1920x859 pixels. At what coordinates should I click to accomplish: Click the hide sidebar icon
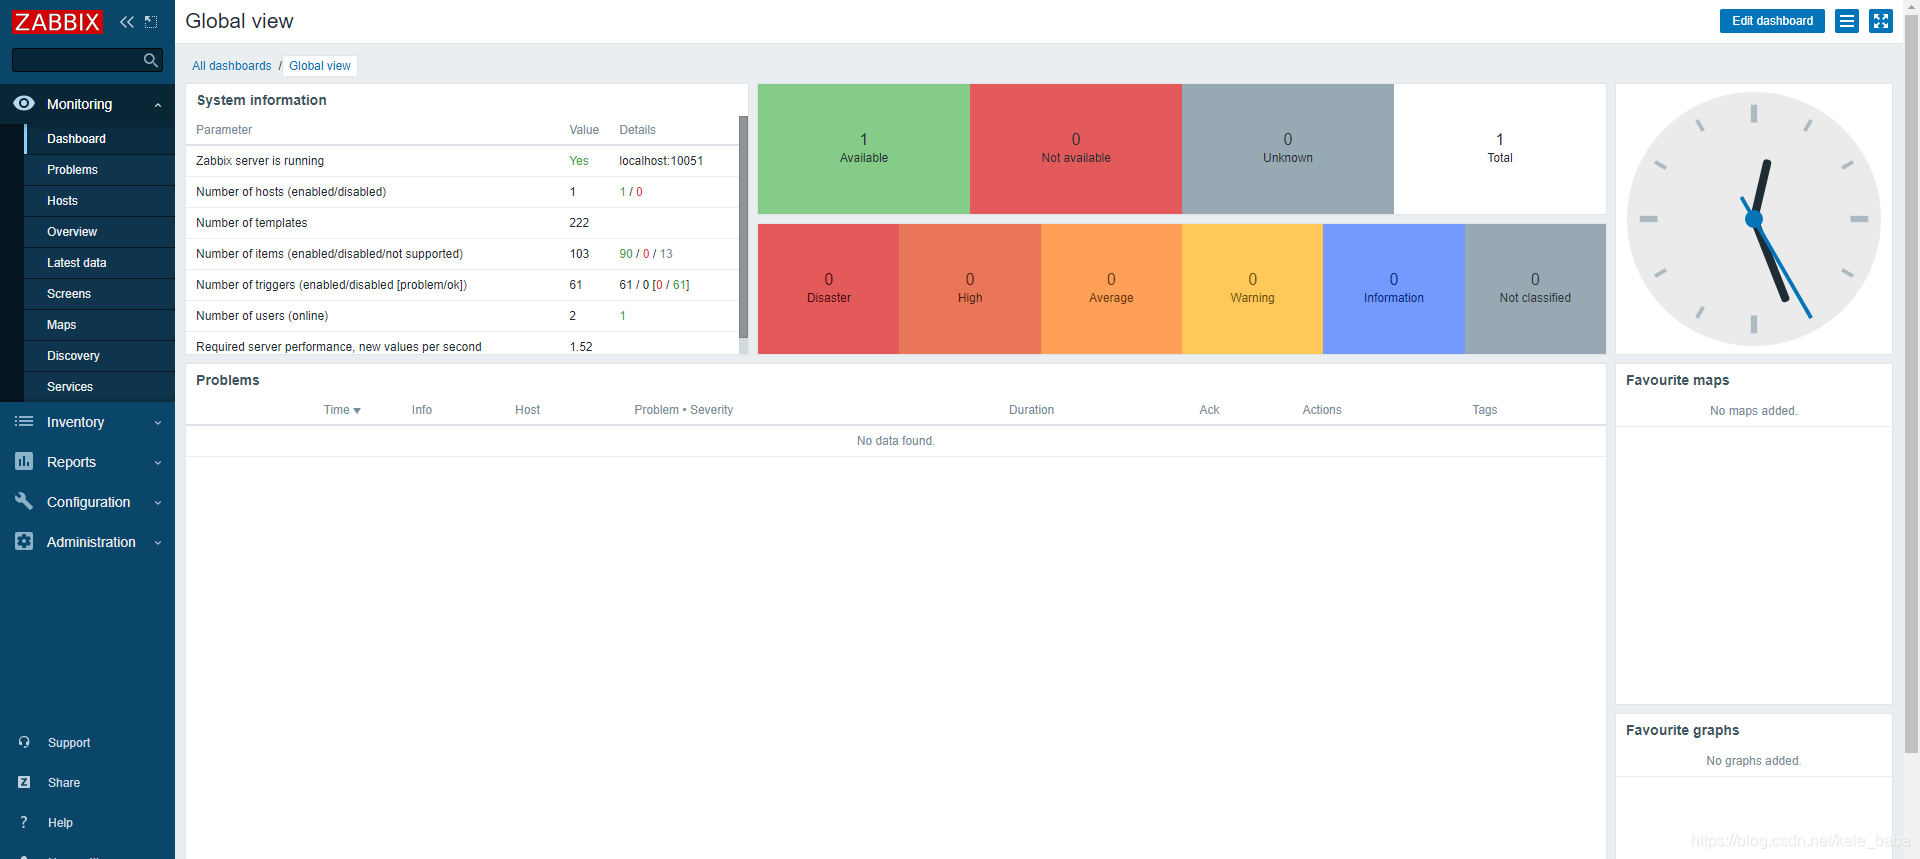coord(151,22)
